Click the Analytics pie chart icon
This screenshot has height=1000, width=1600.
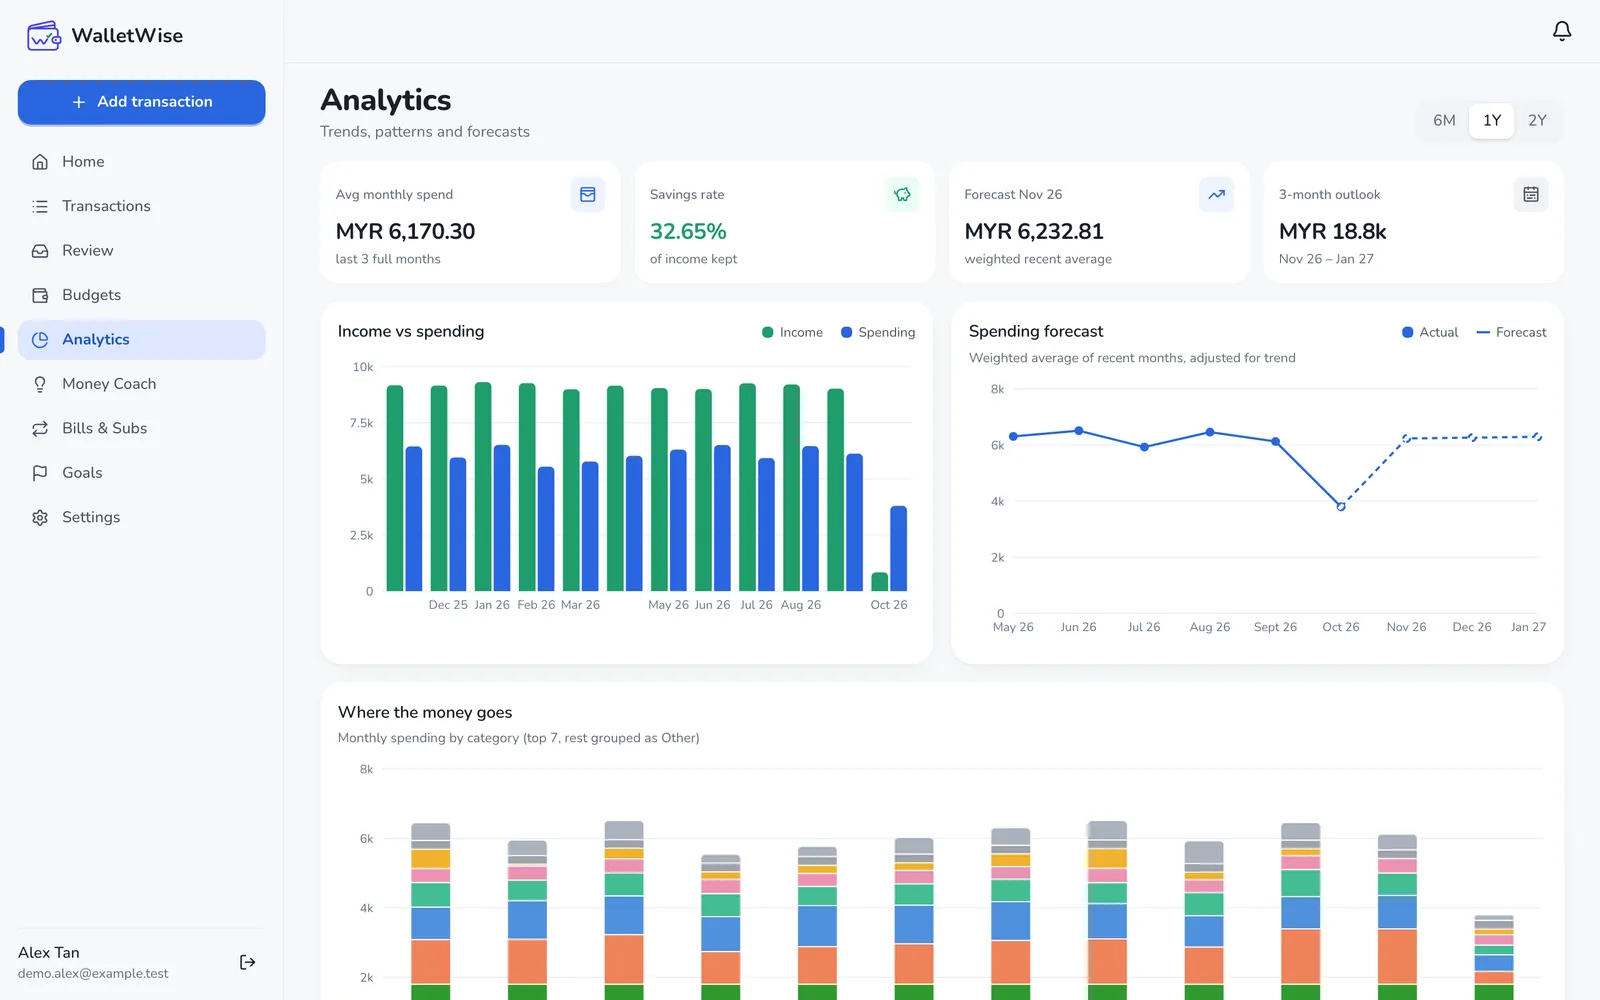[x=40, y=340]
